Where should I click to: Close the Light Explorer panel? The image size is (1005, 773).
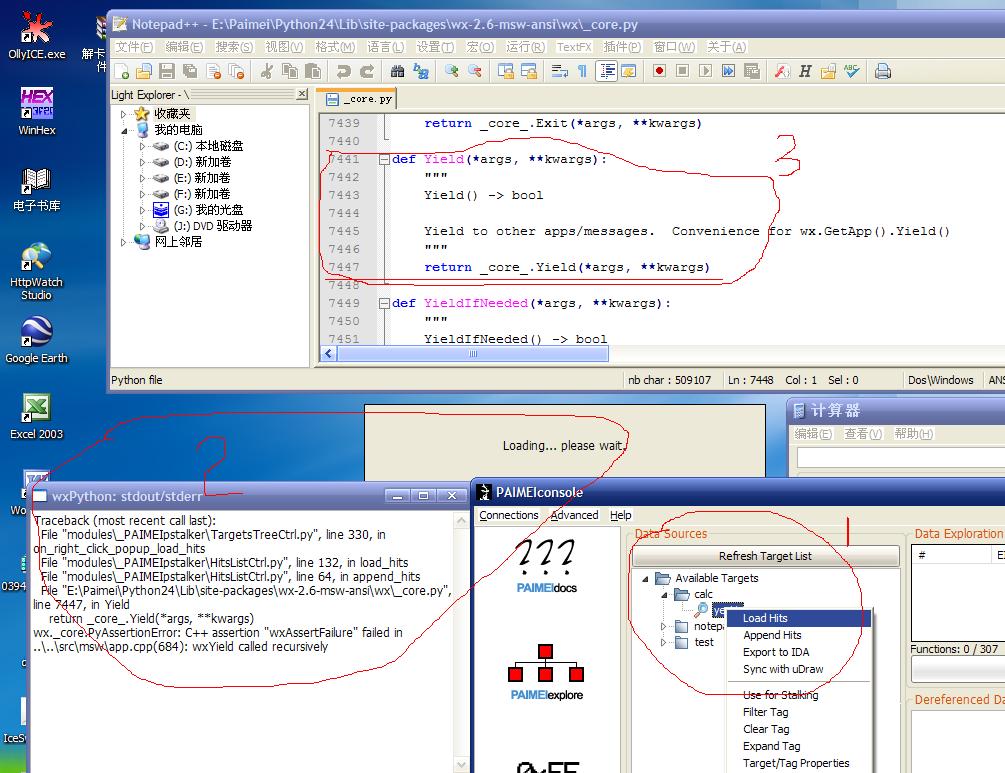[302, 94]
